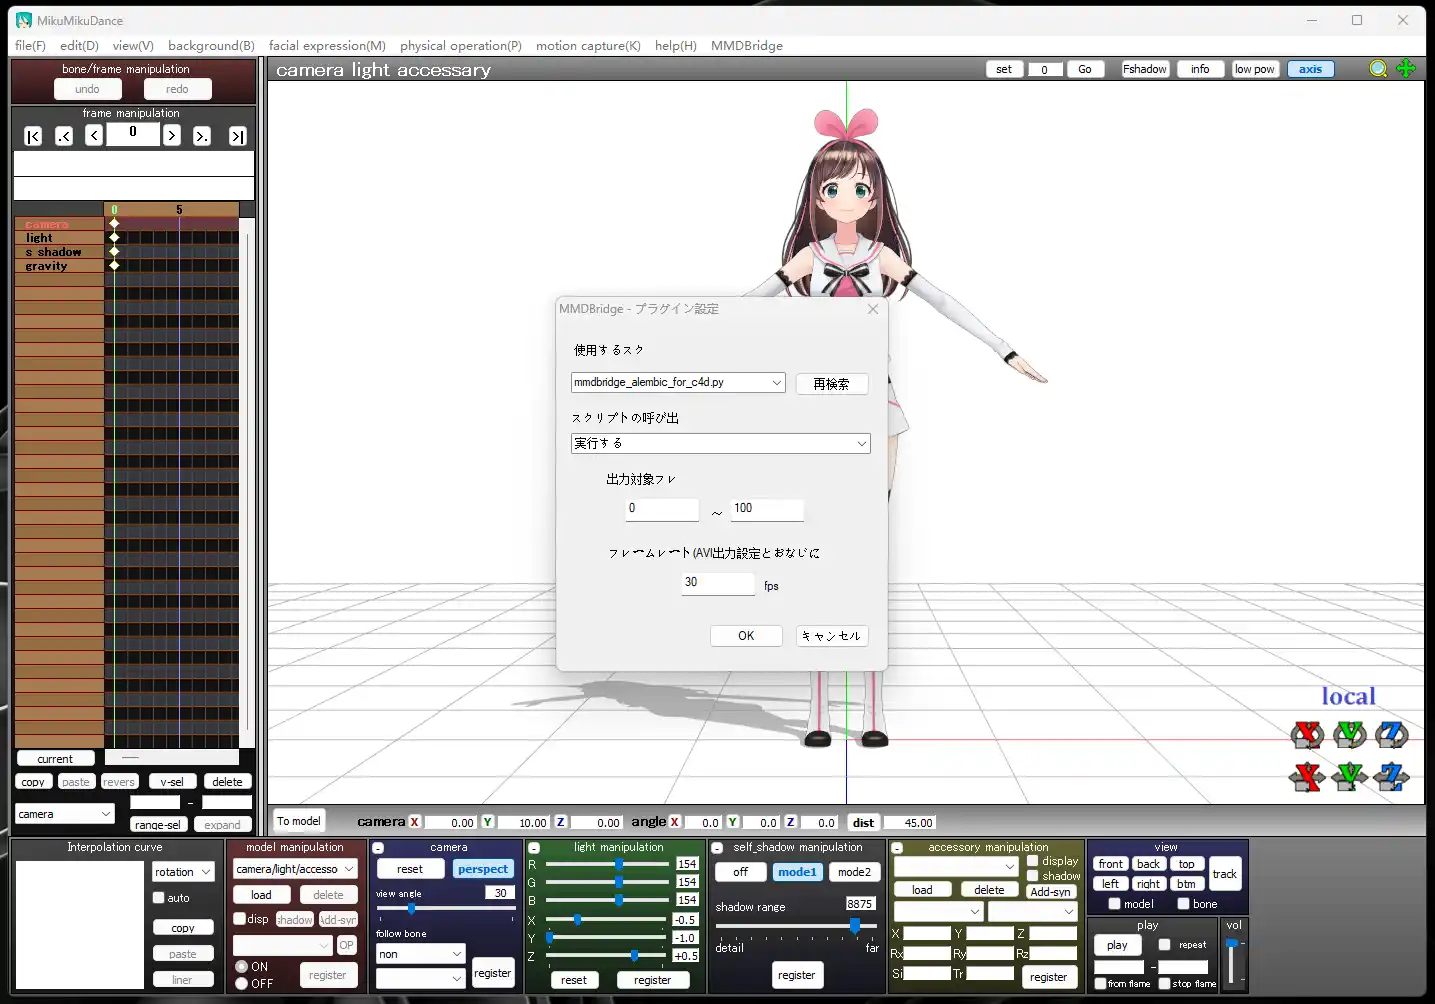Enable the model checkbox in view panel
The height and width of the screenshot is (1004, 1435).
coord(1114,904)
